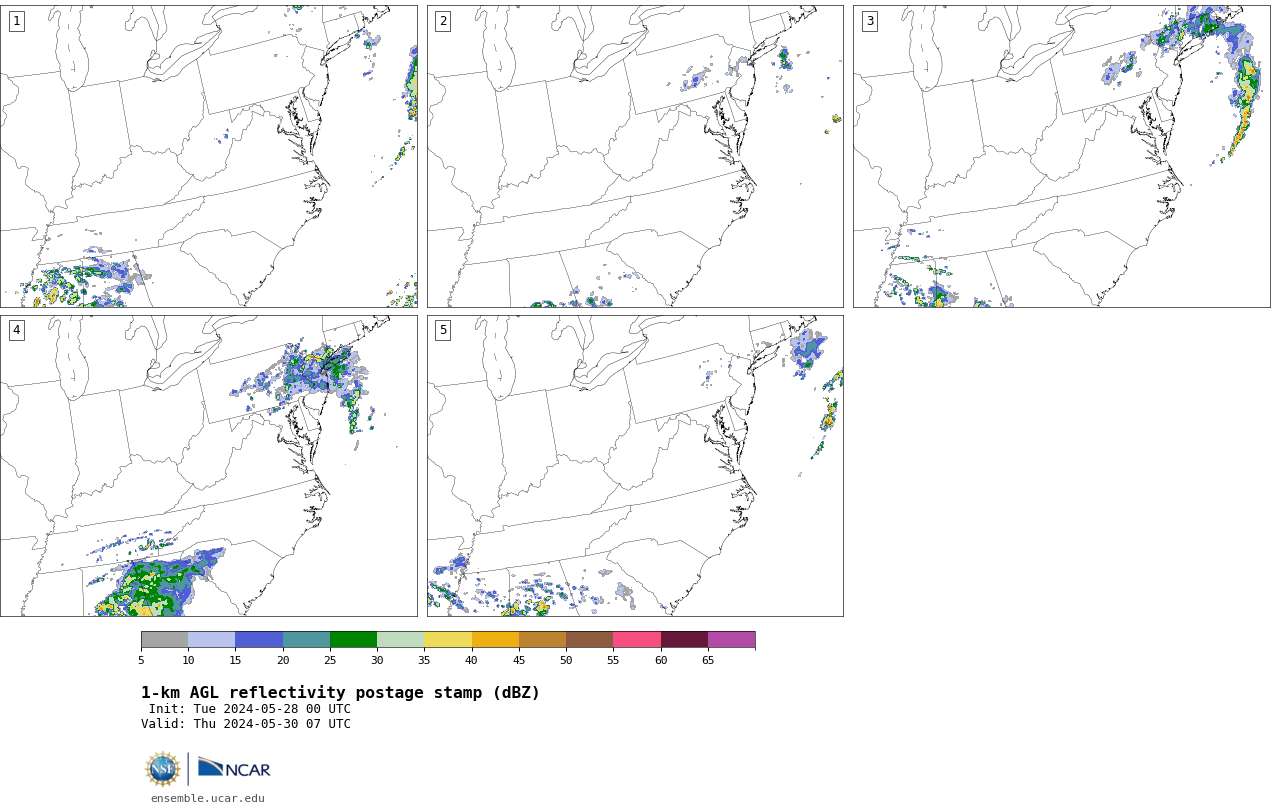Click the gray 5-10 dBZ color swatch
The image size is (1280, 809).
pyautogui.click(x=164, y=640)
